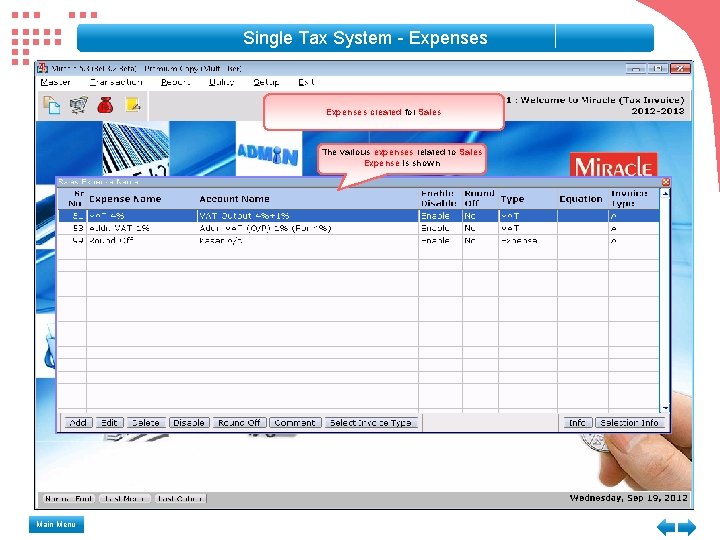
Task: Close the Sales Expense dialog with X
Action: (x=665, y=182)
